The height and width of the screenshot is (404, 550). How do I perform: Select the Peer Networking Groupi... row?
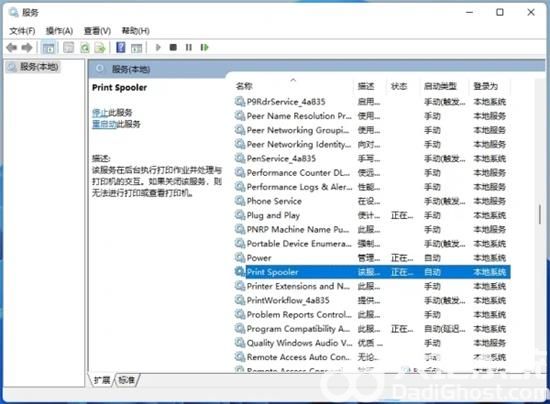pyautogui.click(x=372, y=130)
